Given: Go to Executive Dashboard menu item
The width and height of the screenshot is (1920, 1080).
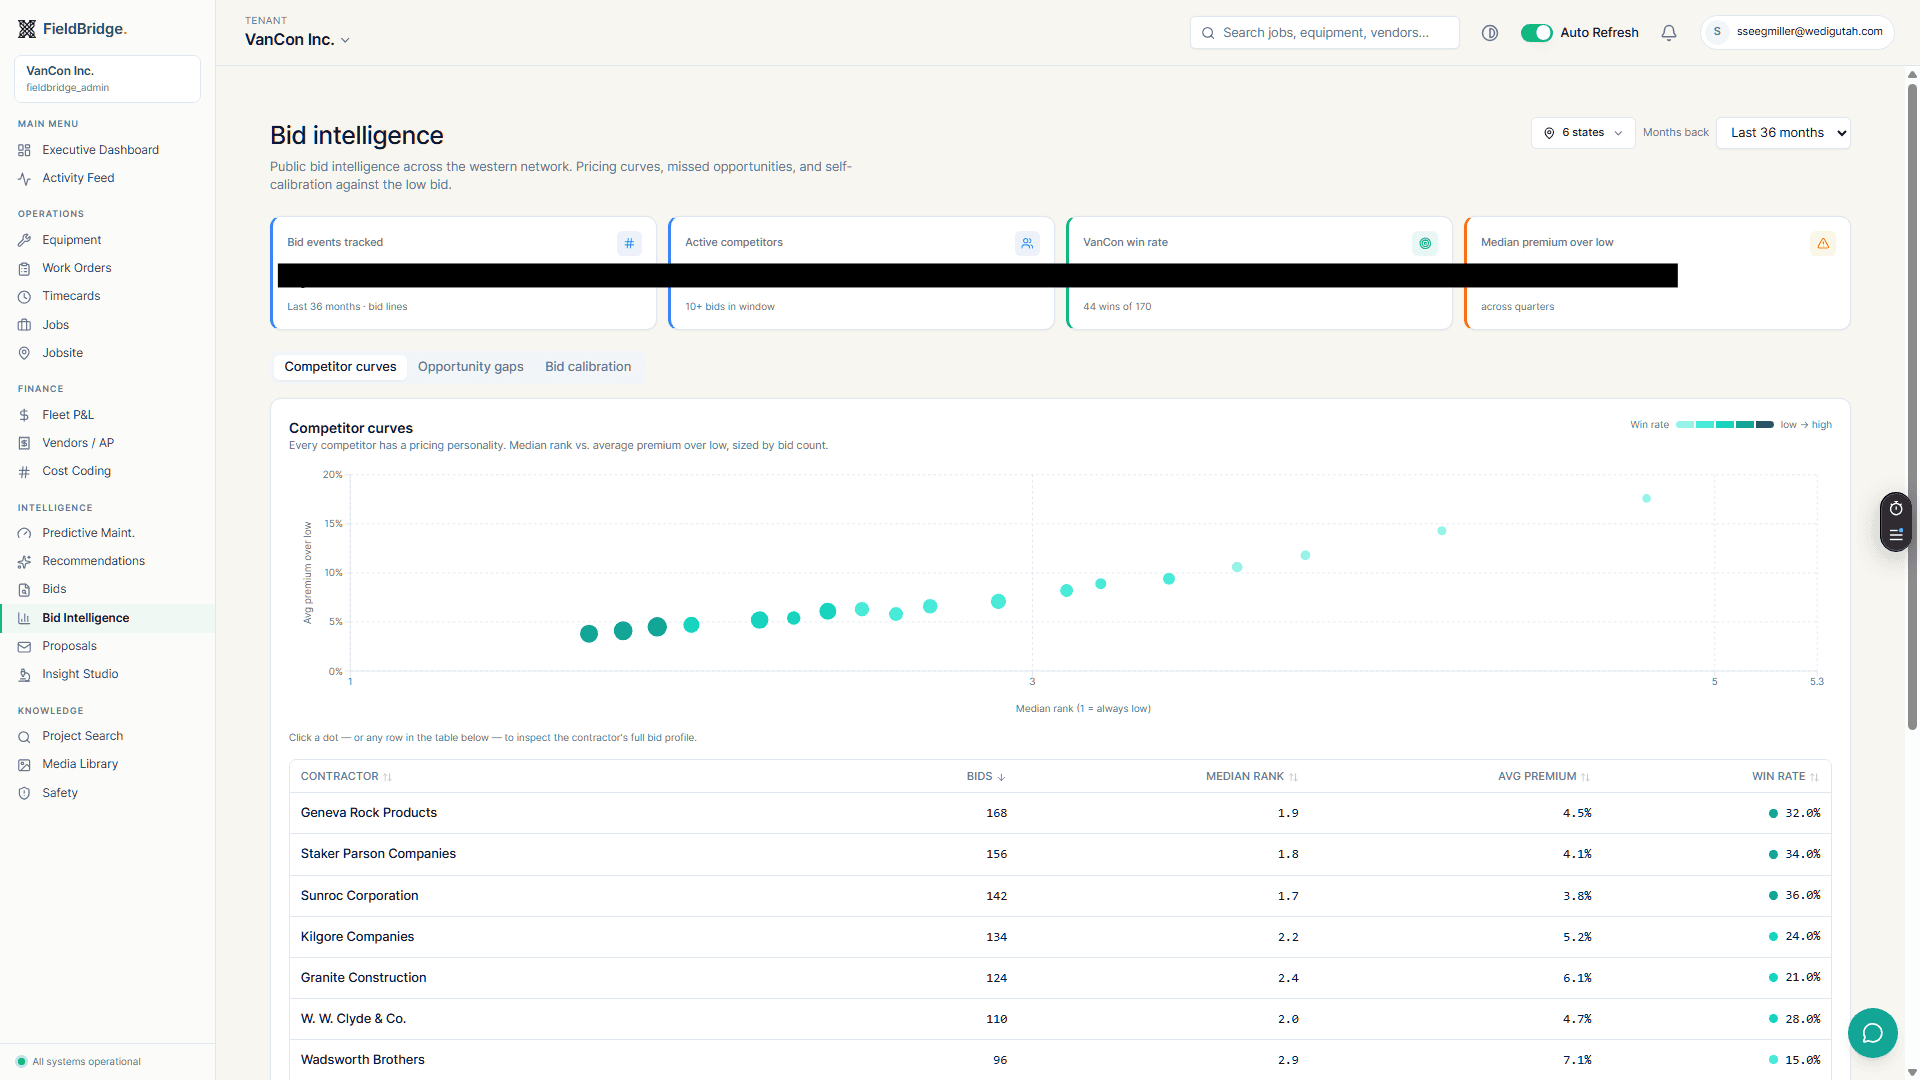Looking at the screenshot, I should pos(107,150).
